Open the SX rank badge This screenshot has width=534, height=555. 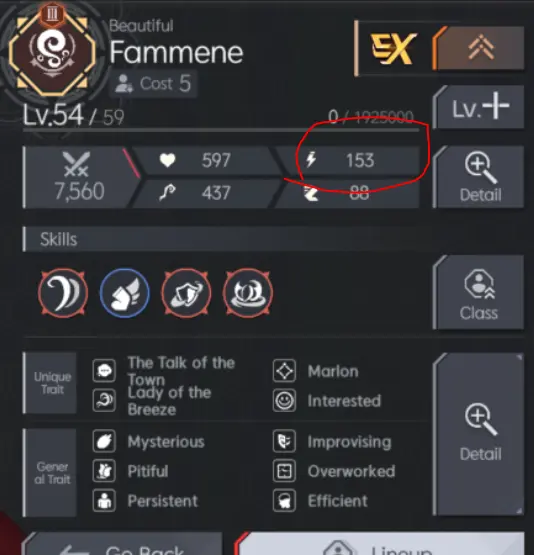tap(393, 48)
